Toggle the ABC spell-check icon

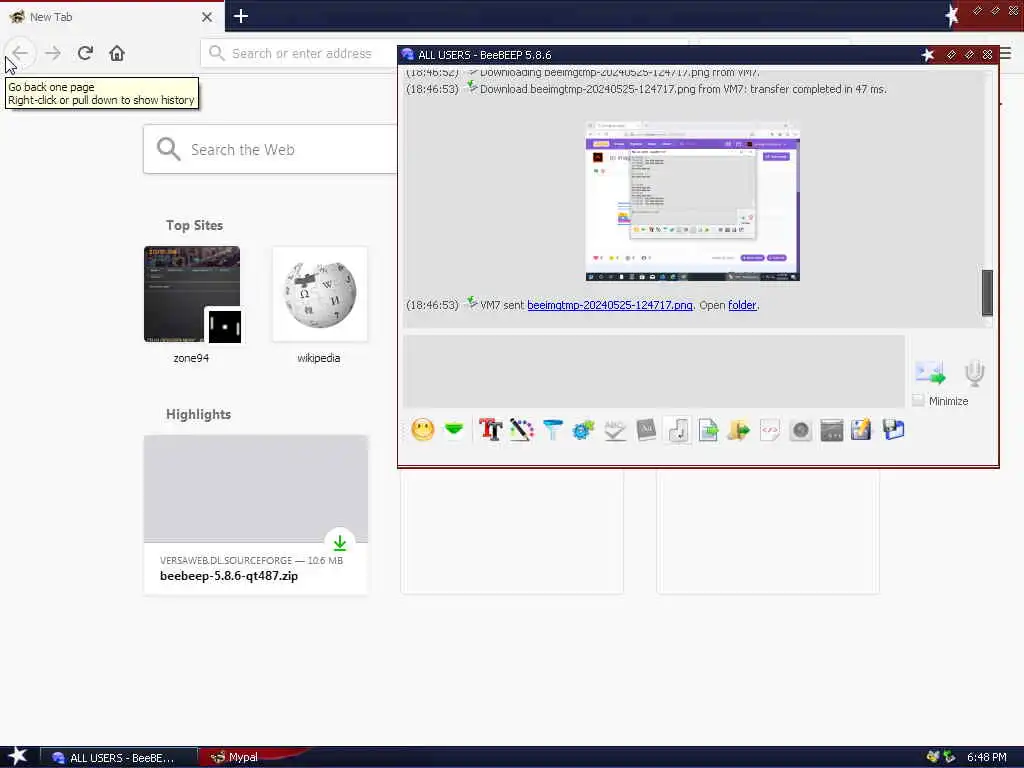615,430
